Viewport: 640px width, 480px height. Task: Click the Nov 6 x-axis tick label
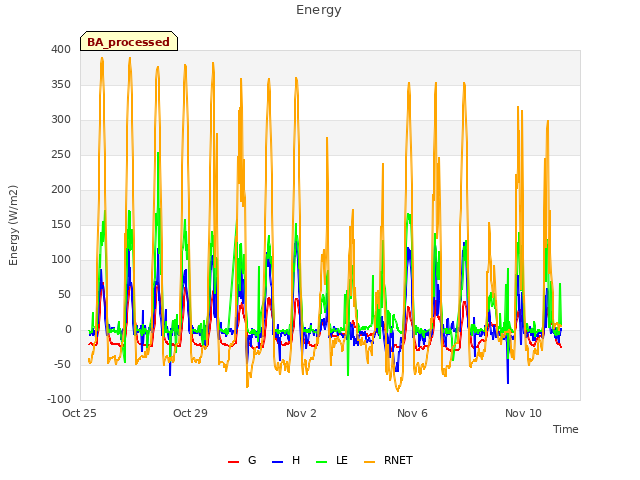click(x=412, y=413)
